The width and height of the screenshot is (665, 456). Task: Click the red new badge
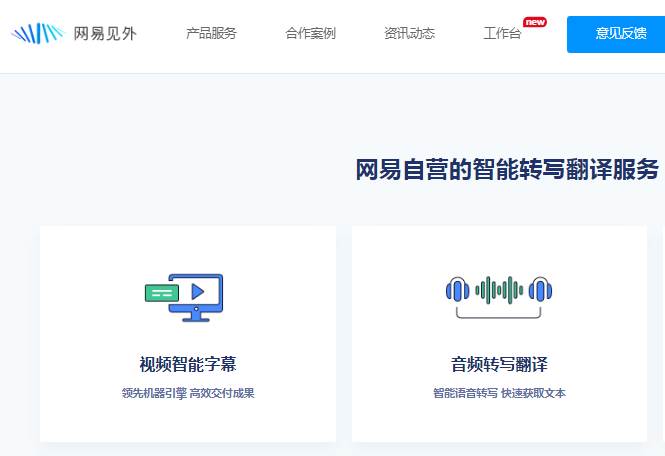coord(535,22)
